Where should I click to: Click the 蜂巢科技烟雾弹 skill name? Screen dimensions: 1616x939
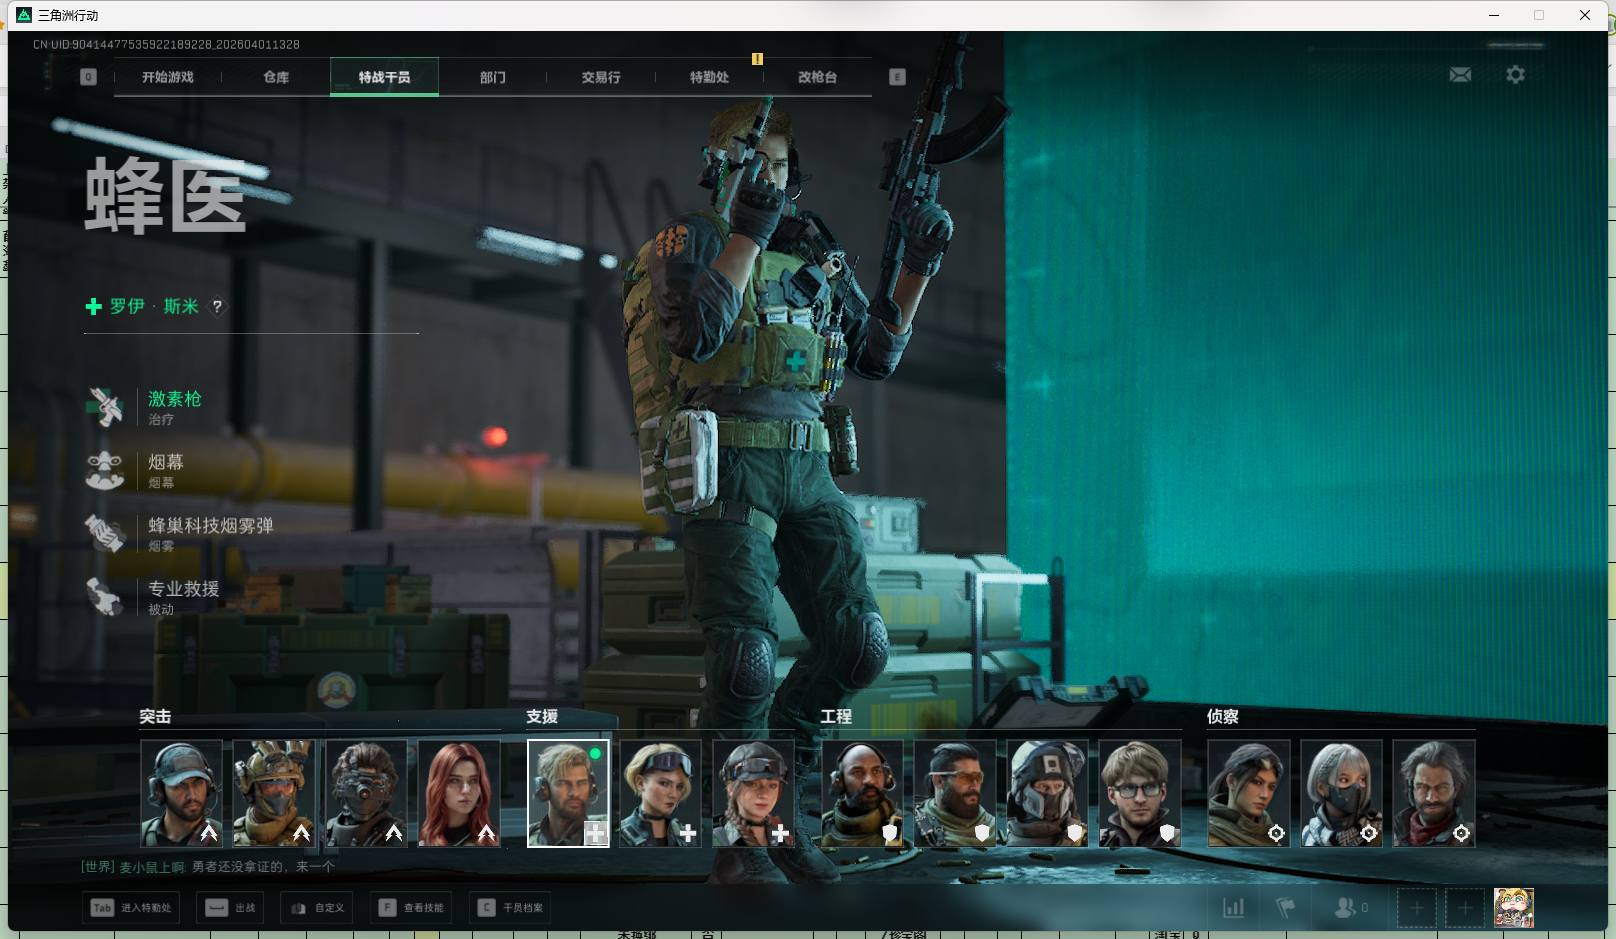pos(211,525)
